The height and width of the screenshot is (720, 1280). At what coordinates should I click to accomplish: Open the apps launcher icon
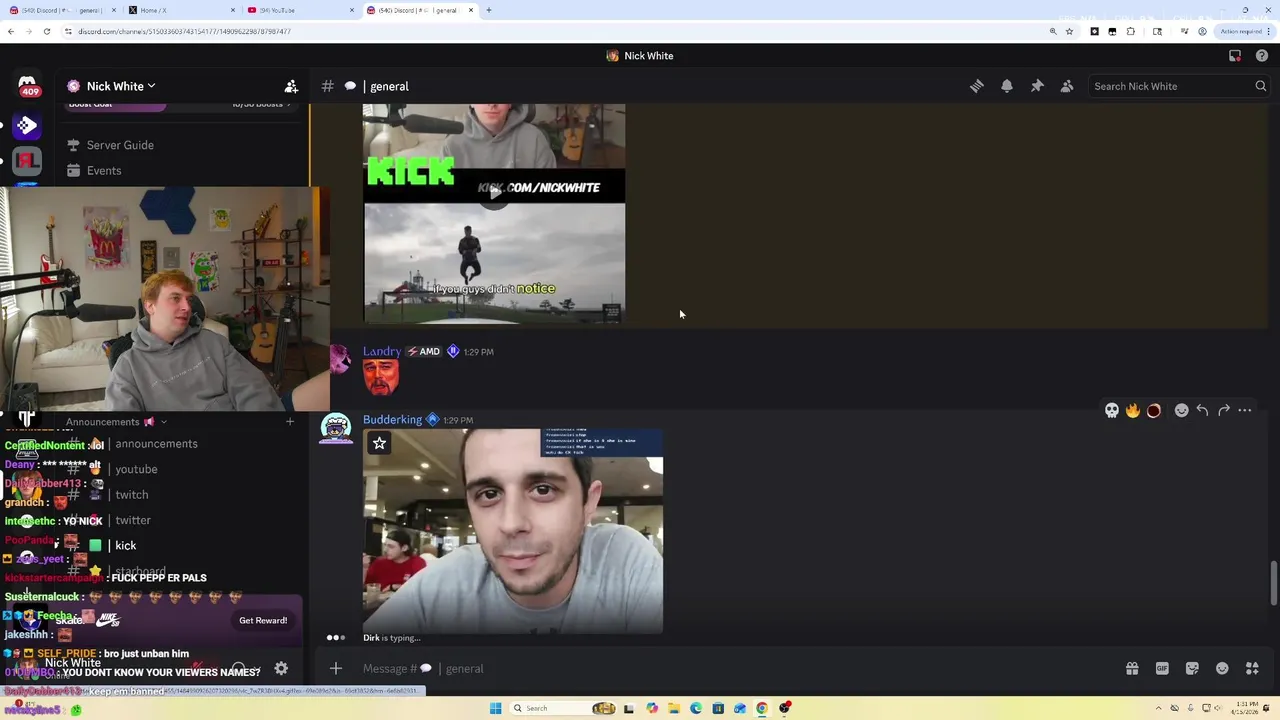1252,668
